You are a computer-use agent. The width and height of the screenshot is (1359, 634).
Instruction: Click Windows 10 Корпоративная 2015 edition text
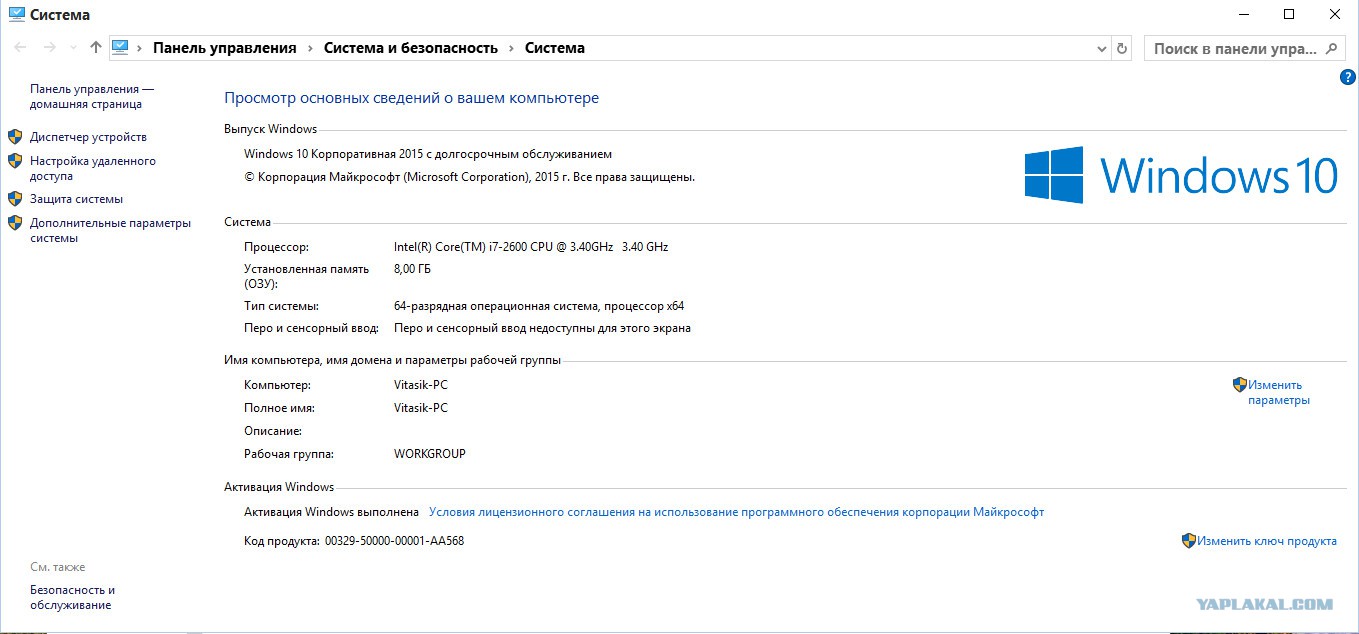[428, 154]
